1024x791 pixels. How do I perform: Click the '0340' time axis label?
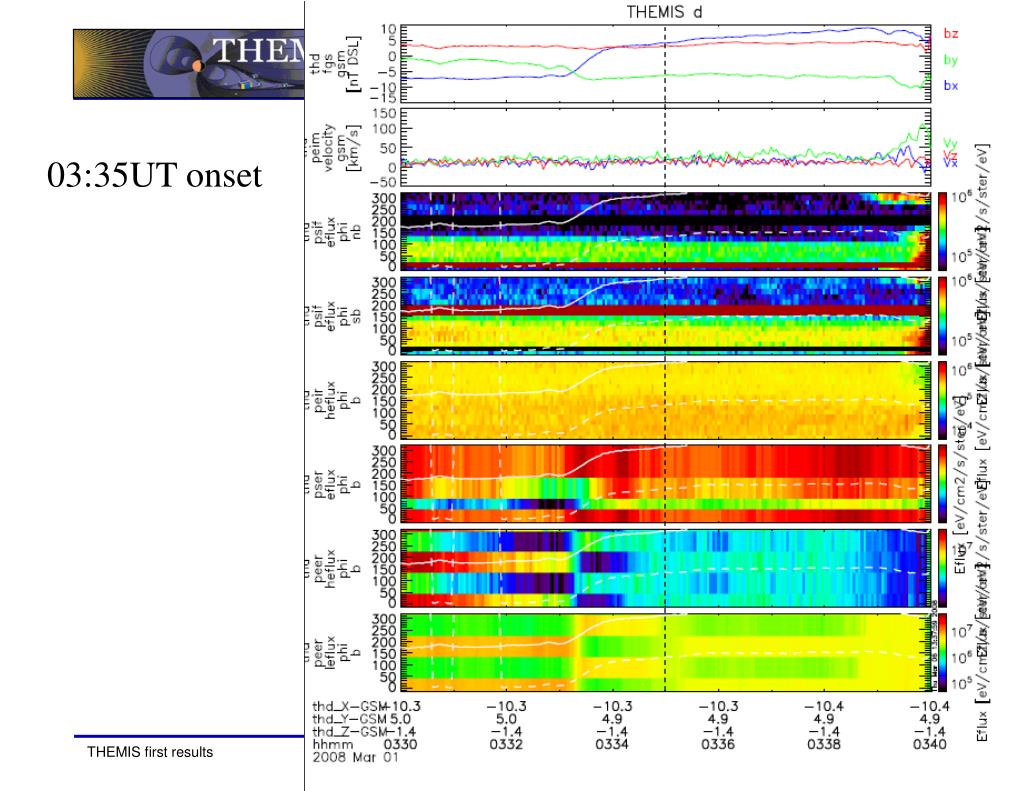[929, 744]
